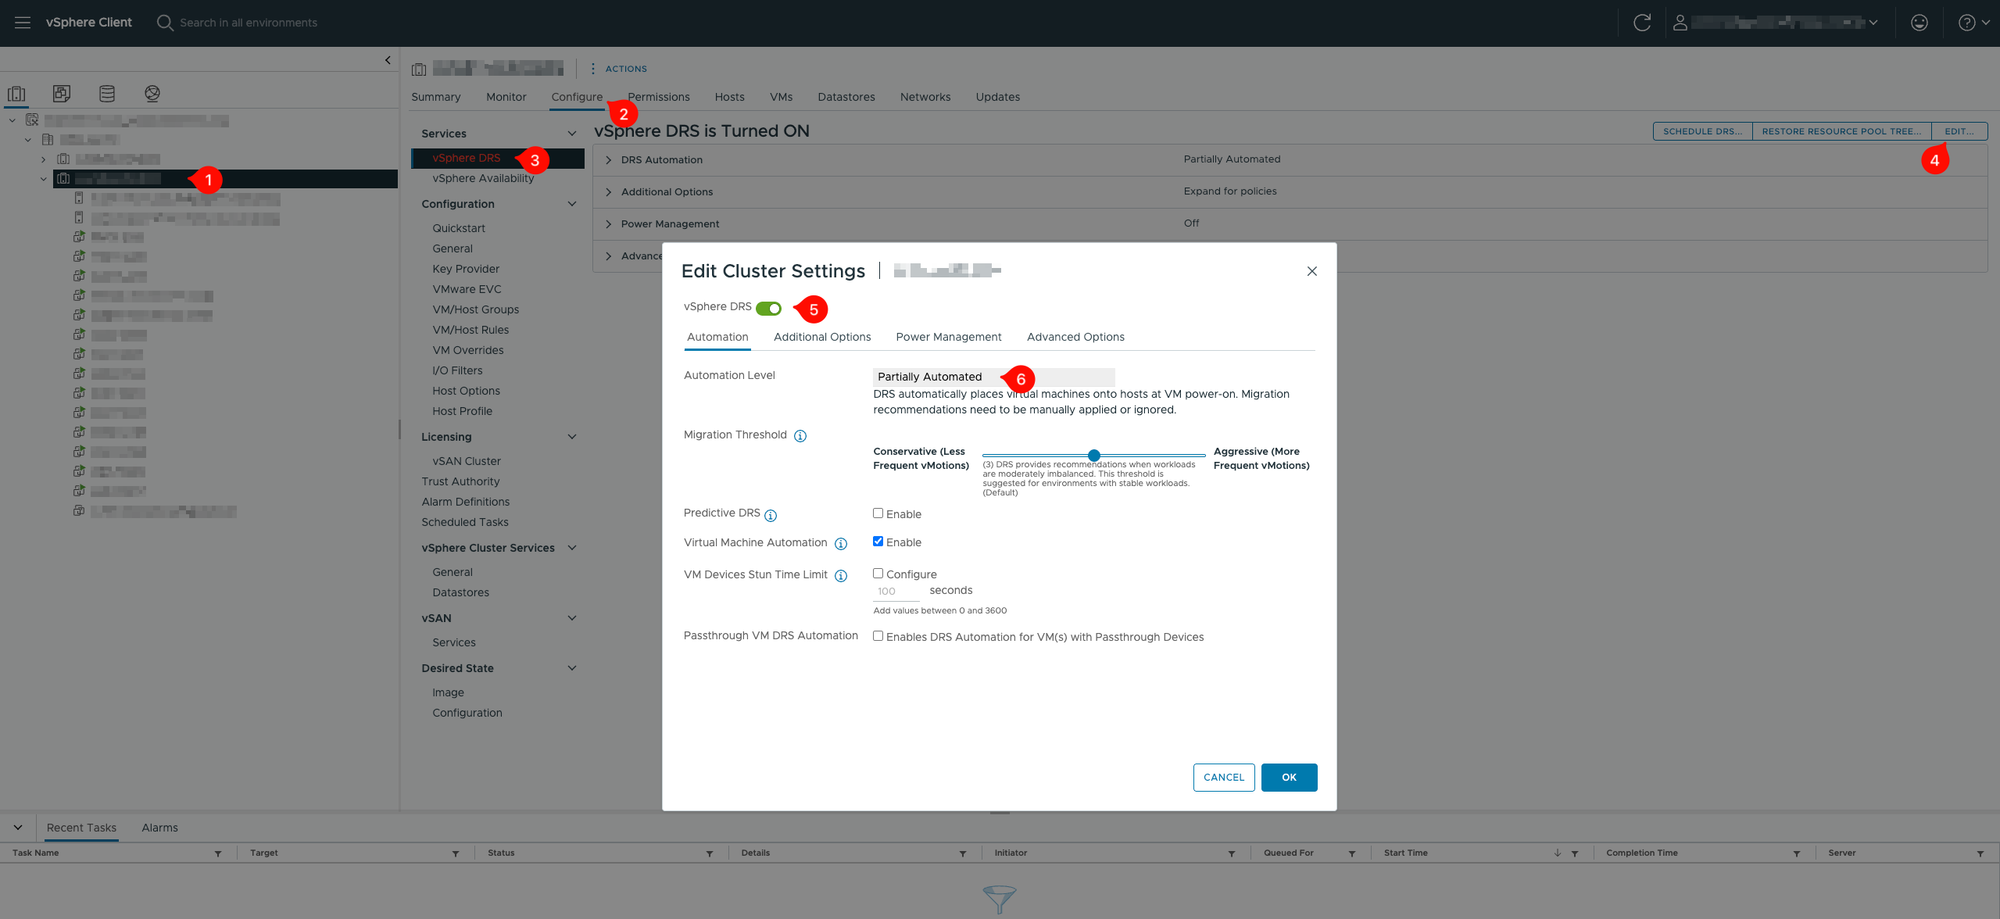The image size is (2000, 919).
Task: Open the hamburger navigation menu
Action: click(x=22, y=22)
